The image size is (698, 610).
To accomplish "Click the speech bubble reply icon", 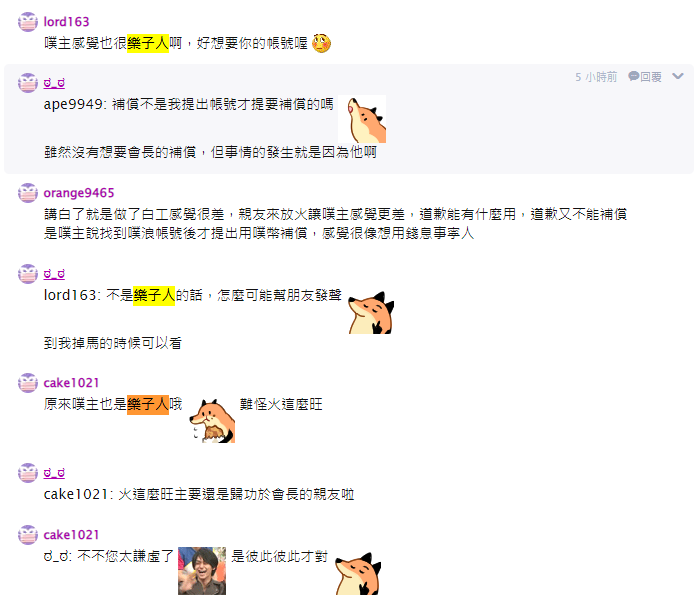I will pyautogui.click(x=633, y=77).
